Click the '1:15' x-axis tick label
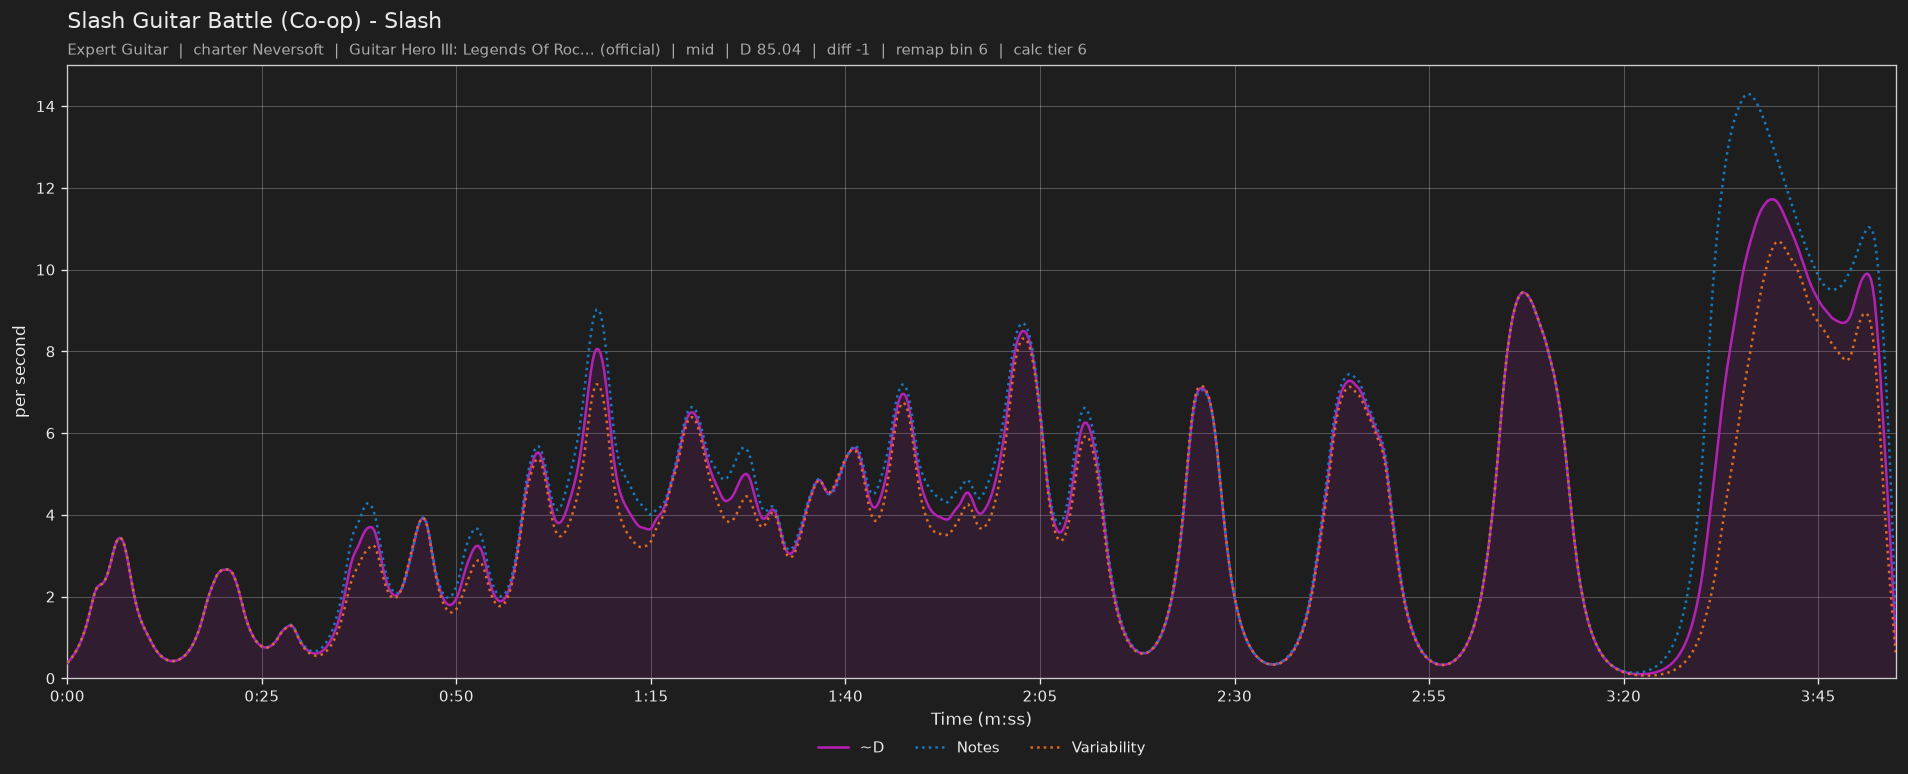 tap(651, 696)
